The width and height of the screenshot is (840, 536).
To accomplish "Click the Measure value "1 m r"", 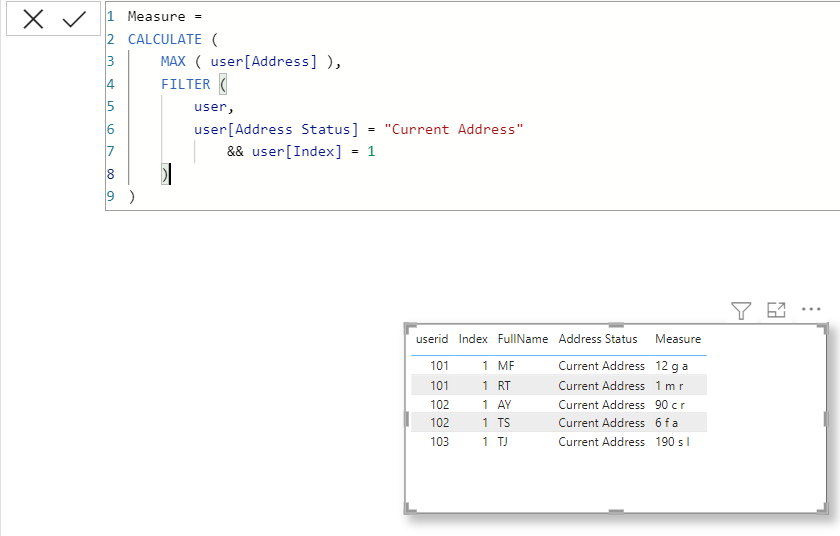I will click(669, 386).
